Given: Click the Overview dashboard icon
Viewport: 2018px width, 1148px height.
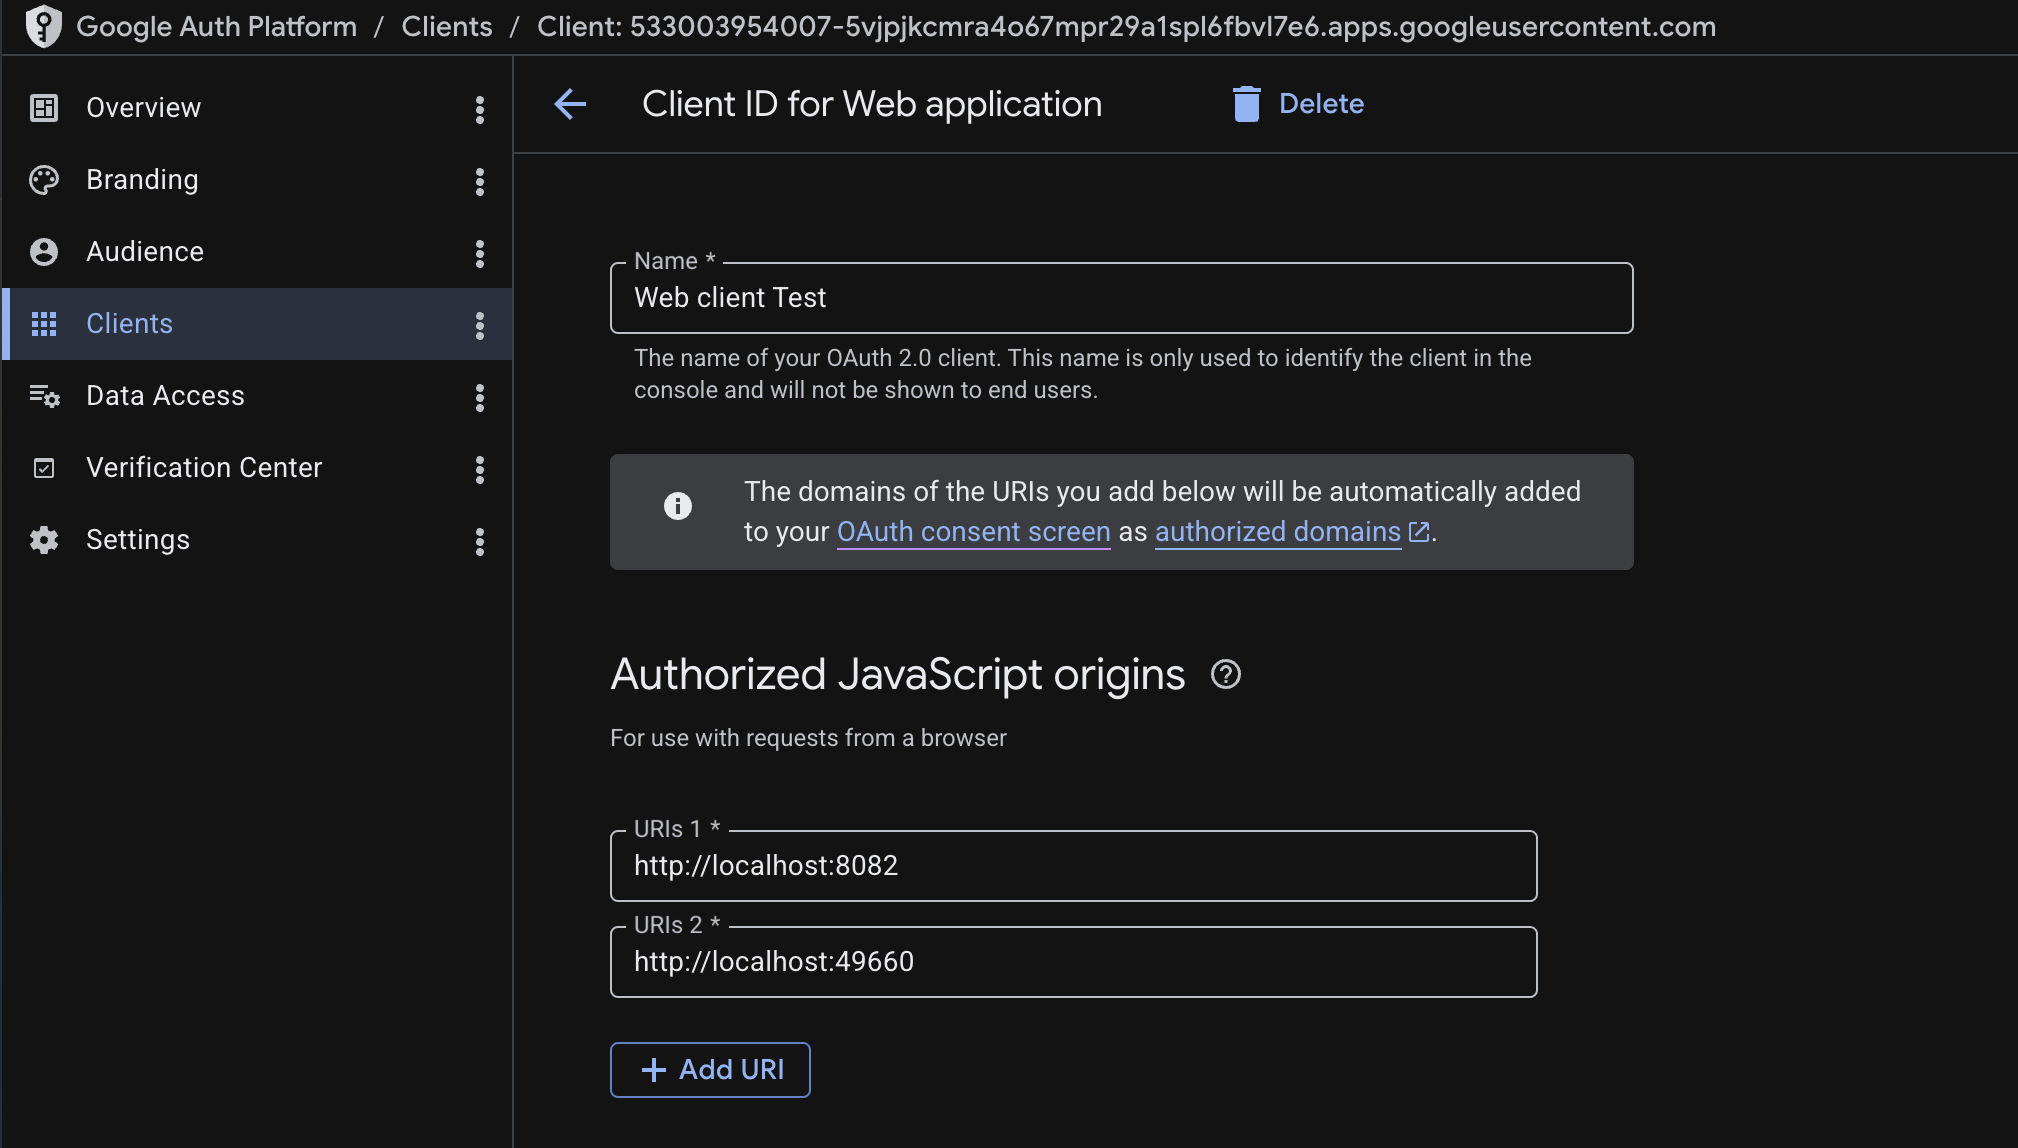Looking at the screenshot, I should pyautogui.click(x=44, y=107).
